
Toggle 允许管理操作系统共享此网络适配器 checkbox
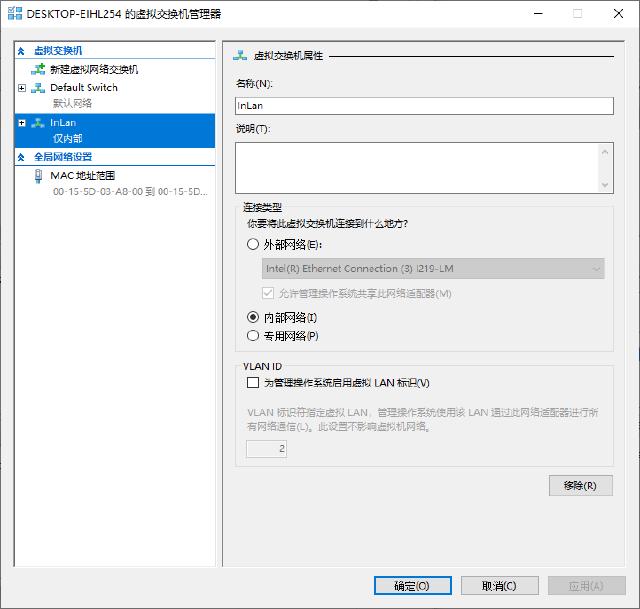coord(268,293)
